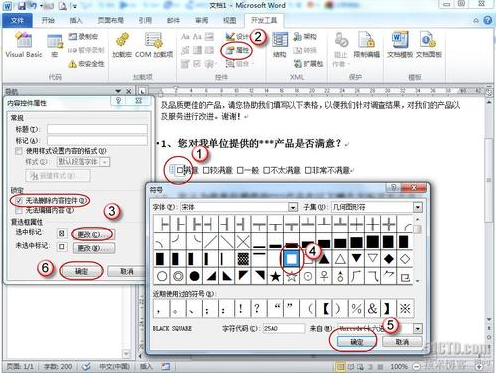Open the 来自 character set dropdown

[418, 329]
